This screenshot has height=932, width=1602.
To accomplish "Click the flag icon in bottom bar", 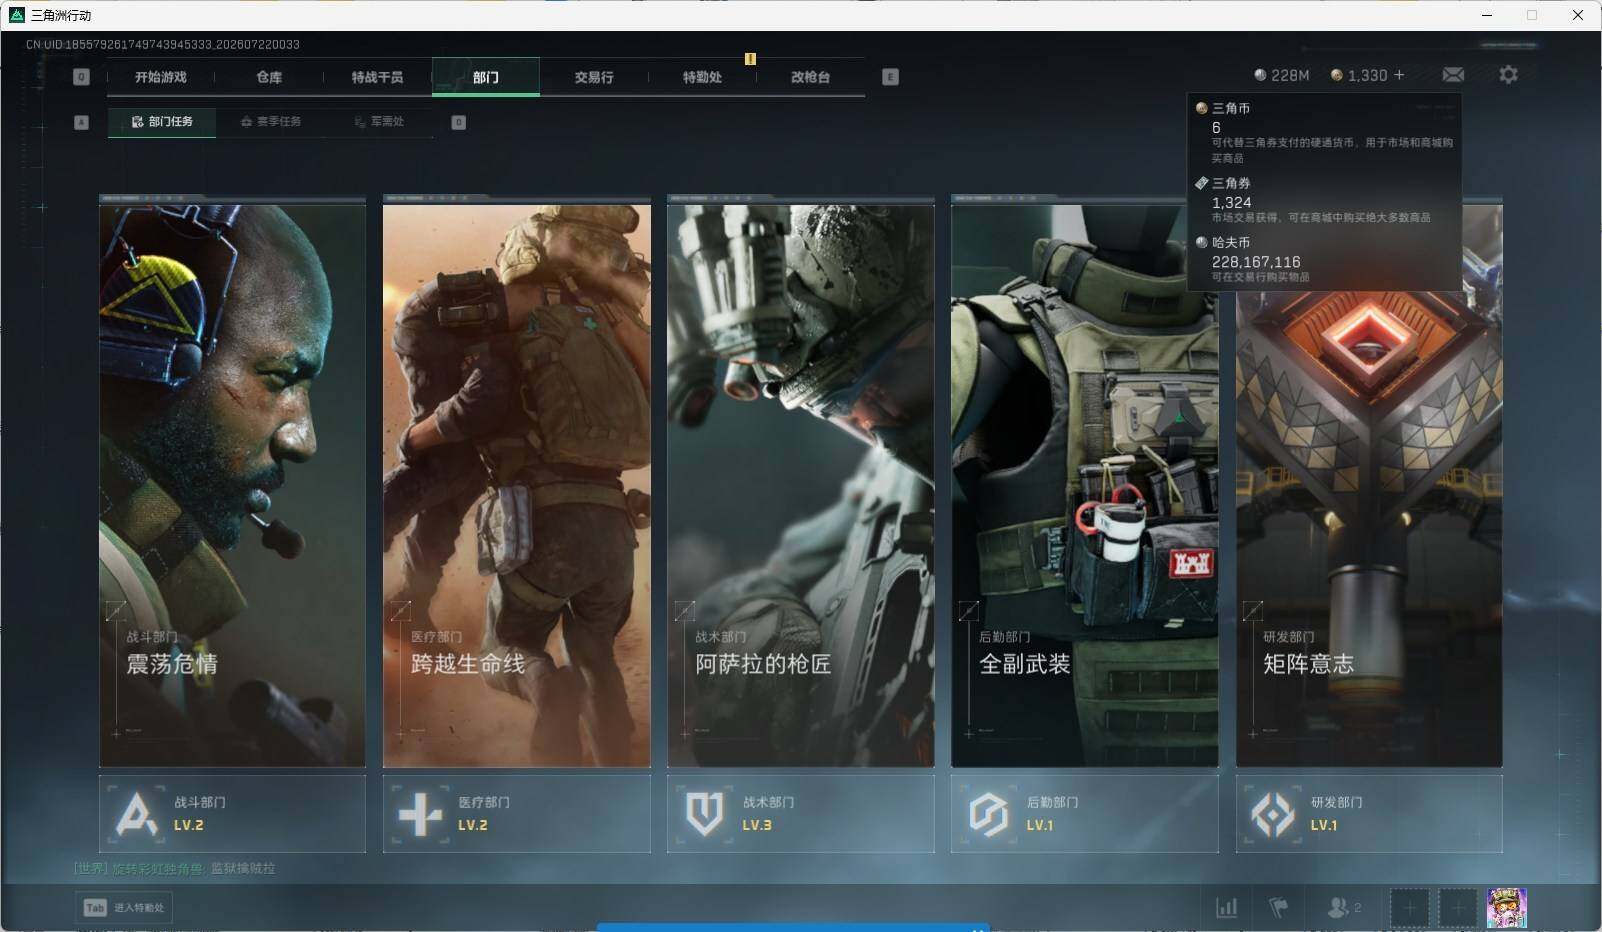I will [1278, 908].
